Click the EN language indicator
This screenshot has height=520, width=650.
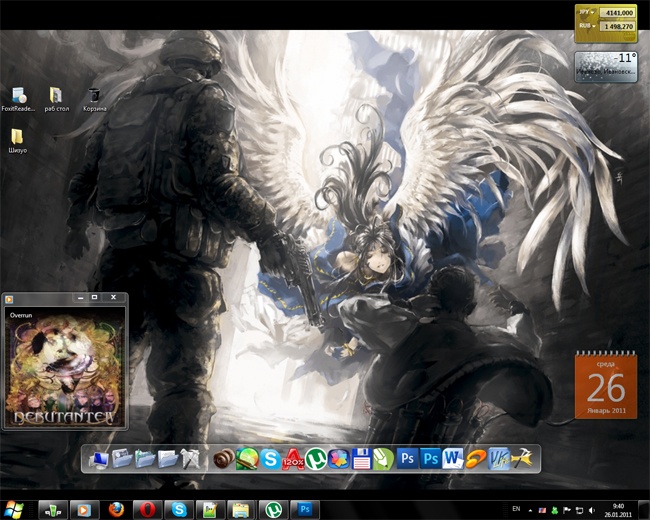coord(516,508)
